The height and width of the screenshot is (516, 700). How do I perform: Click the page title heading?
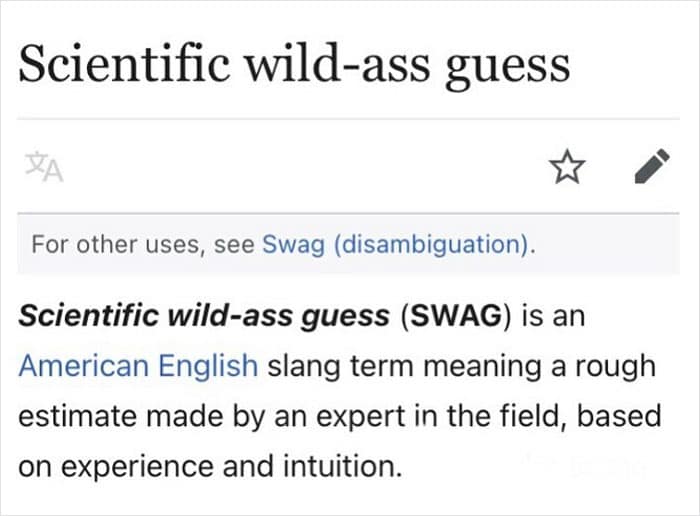[x=294, y=64]
